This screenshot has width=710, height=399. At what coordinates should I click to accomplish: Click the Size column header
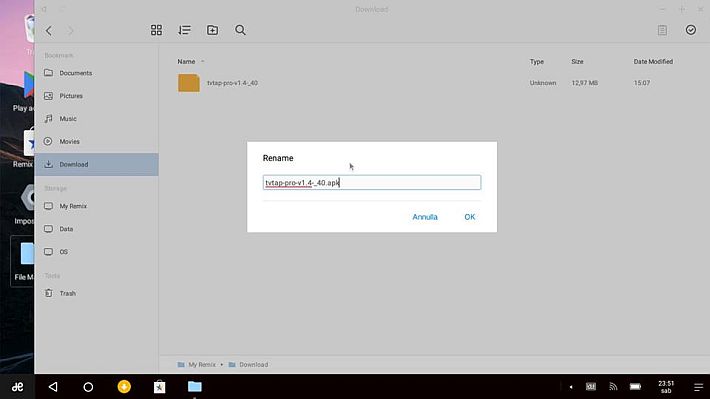click(x=577, y=62)
